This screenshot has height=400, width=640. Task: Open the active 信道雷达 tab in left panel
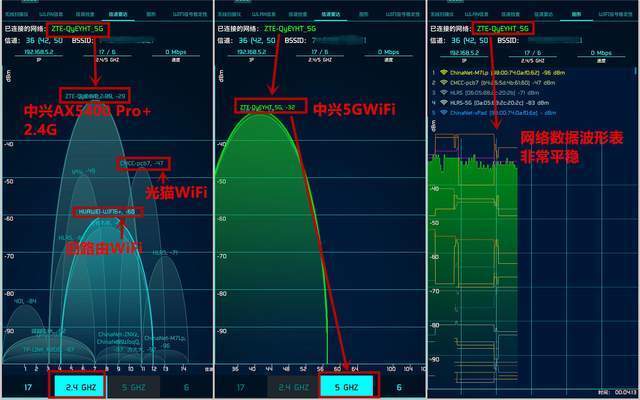pos(118,14)
